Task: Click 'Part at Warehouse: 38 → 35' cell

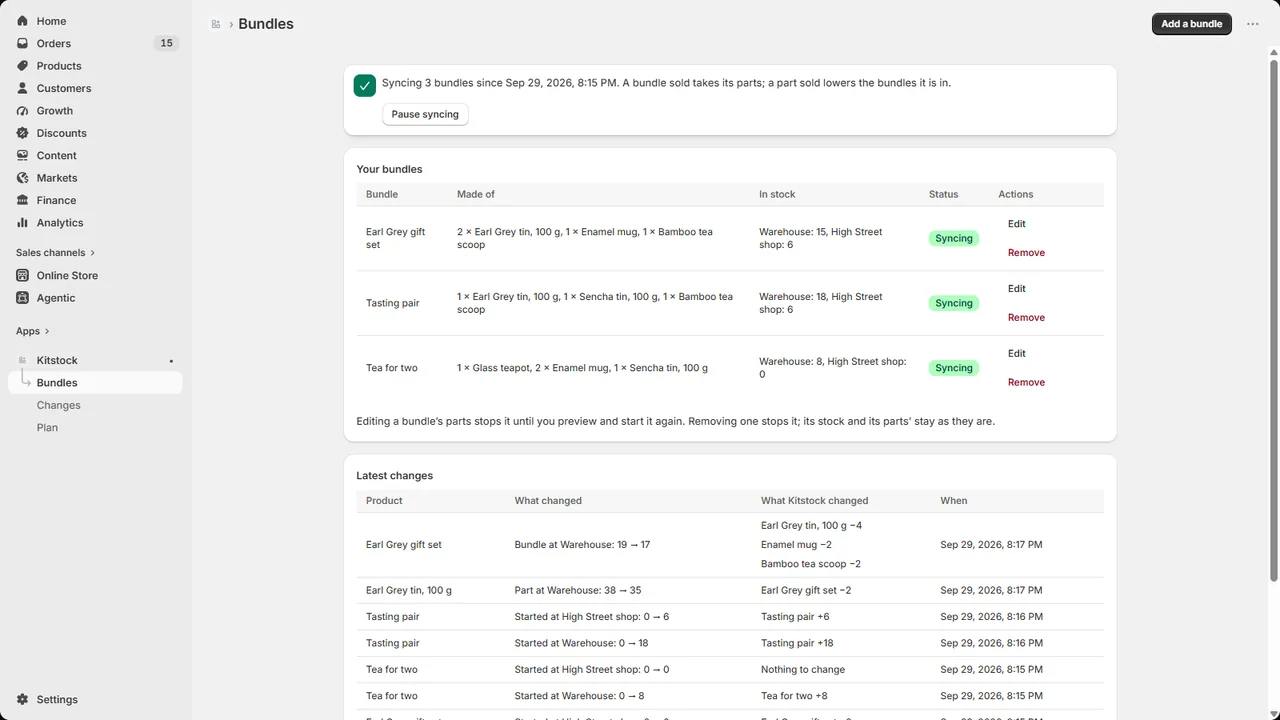Action: (578, 590)
